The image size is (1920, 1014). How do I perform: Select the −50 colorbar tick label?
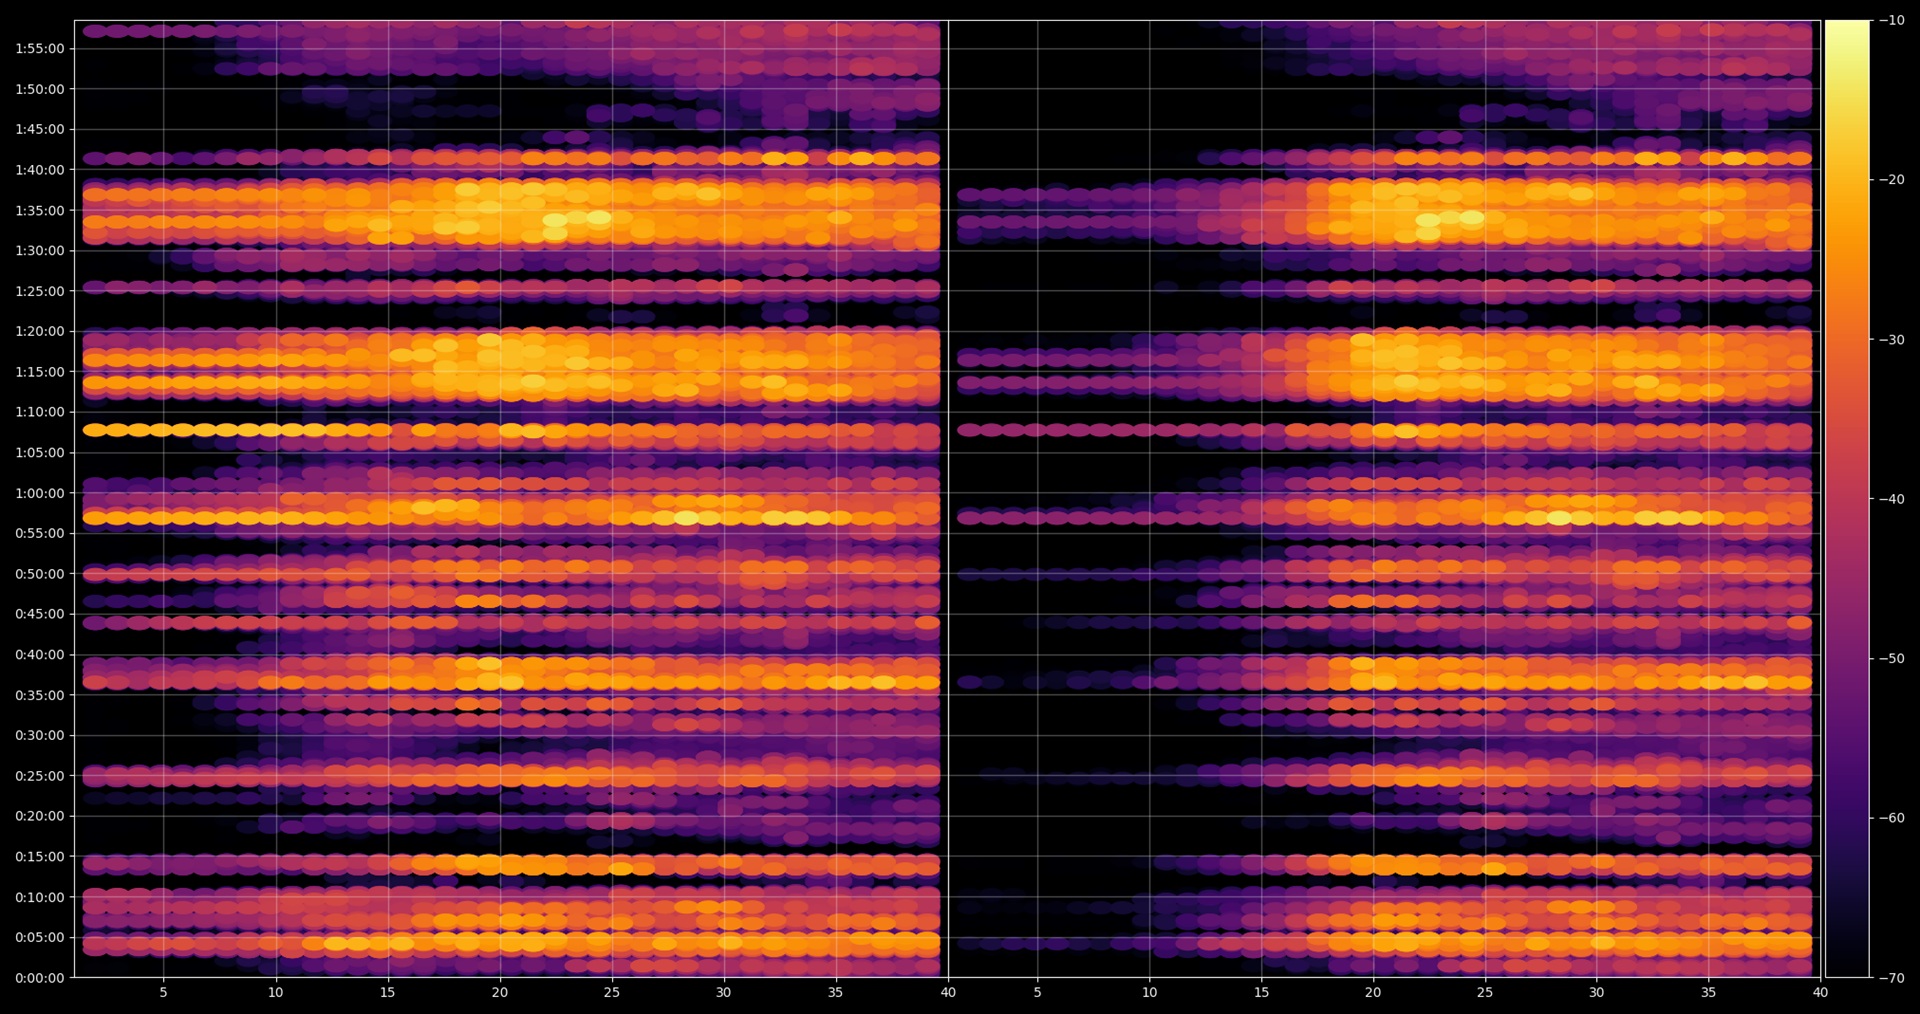tap(1892, 658)
